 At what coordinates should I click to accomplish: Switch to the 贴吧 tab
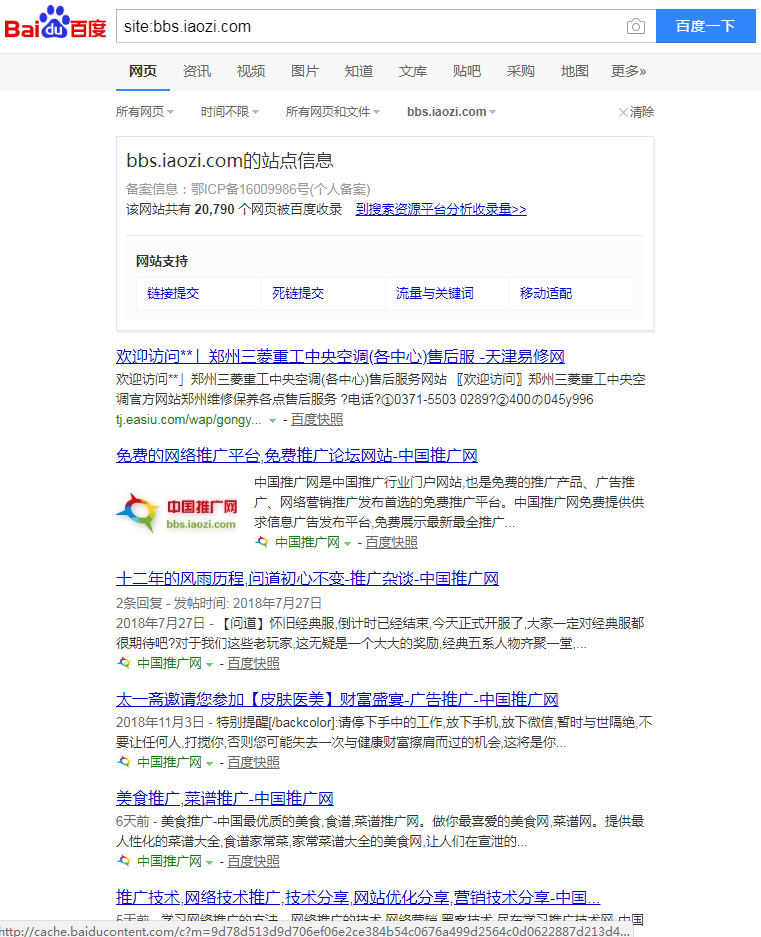click(x=466, y=71)
